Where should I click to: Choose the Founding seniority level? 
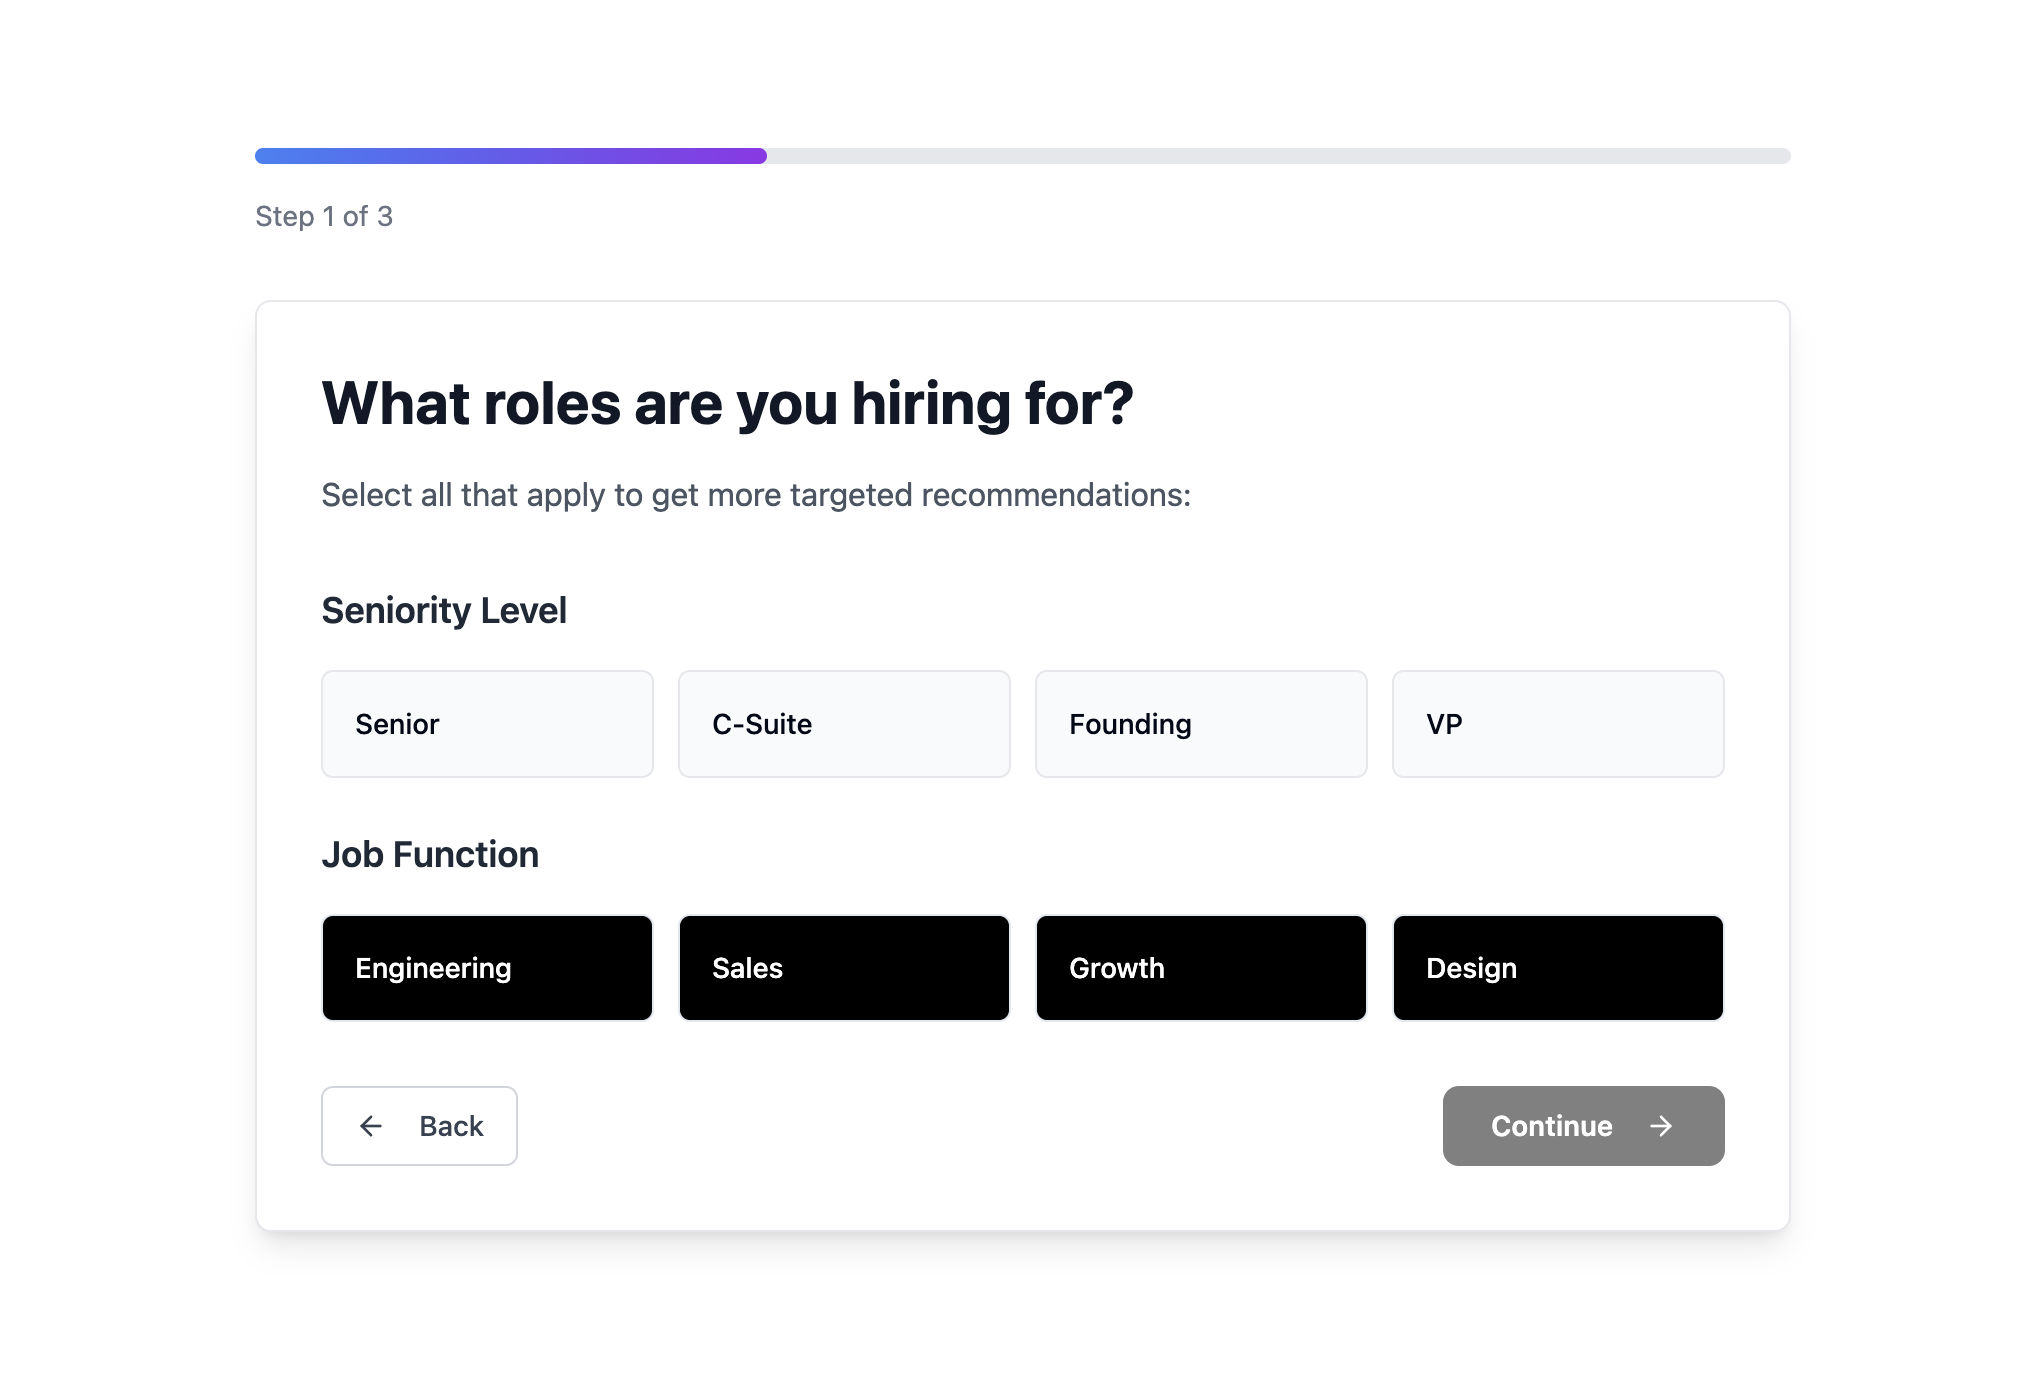(x=1201, y=724)
